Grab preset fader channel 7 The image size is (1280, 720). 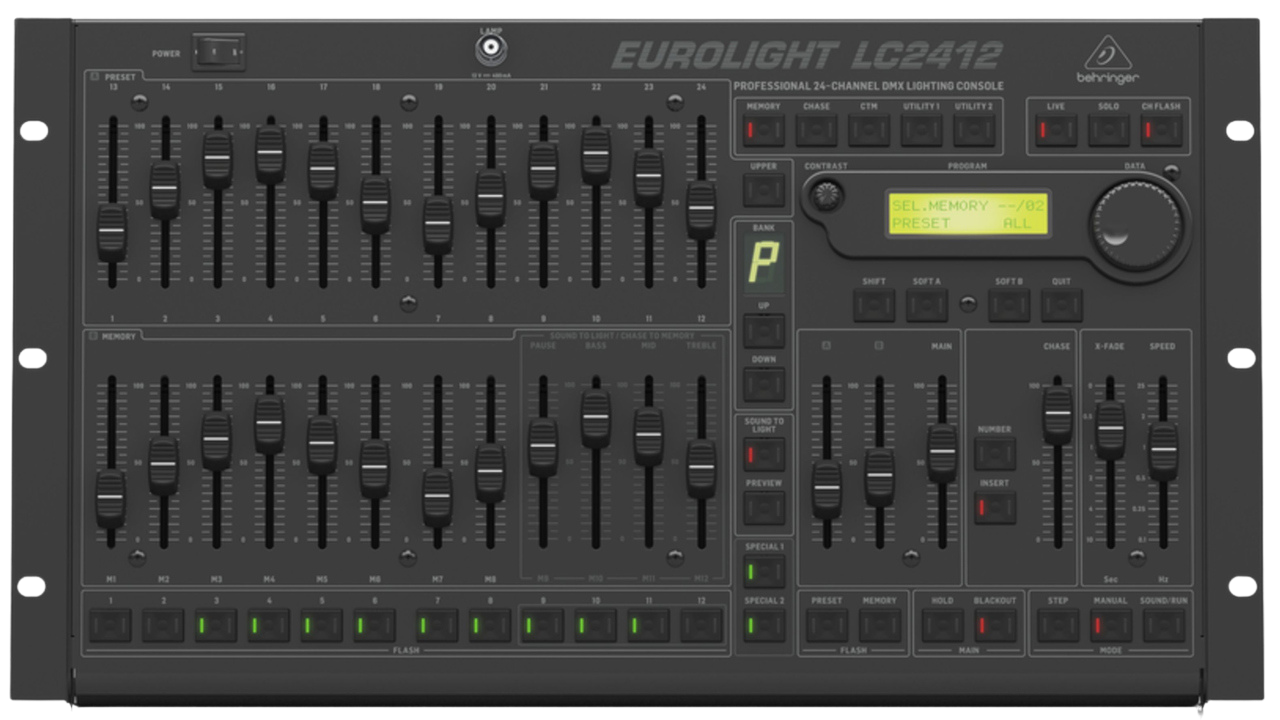click(437, 225)
